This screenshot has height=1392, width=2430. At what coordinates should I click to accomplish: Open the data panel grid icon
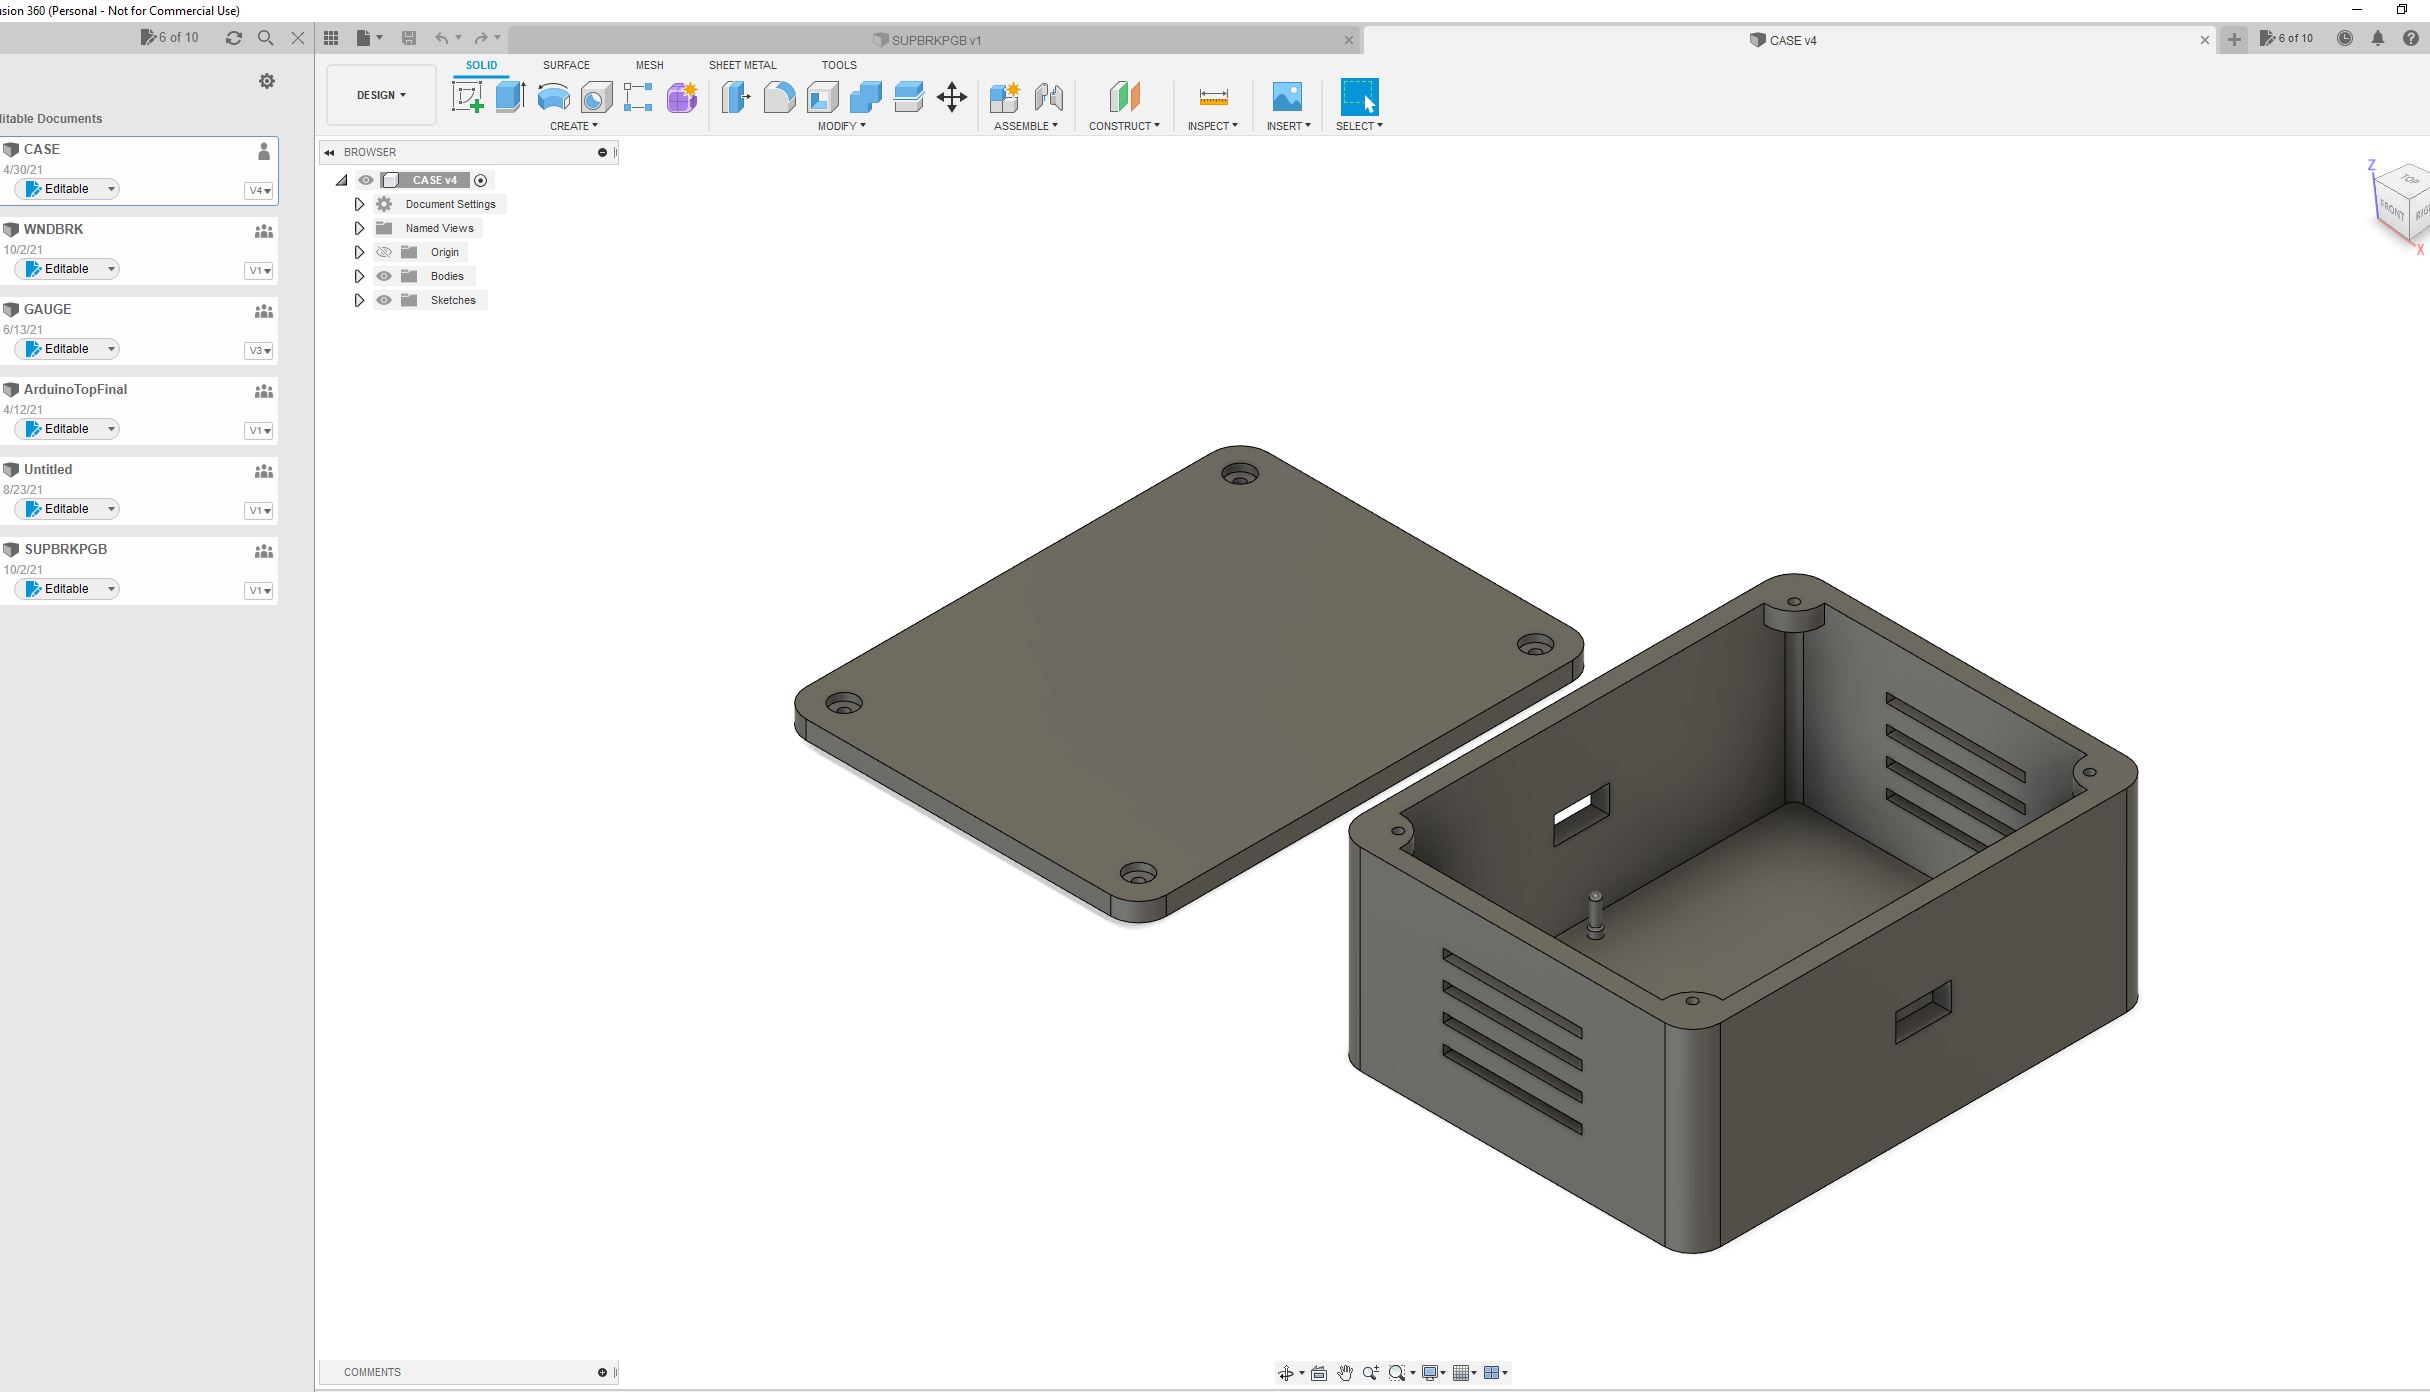[331, 38]
